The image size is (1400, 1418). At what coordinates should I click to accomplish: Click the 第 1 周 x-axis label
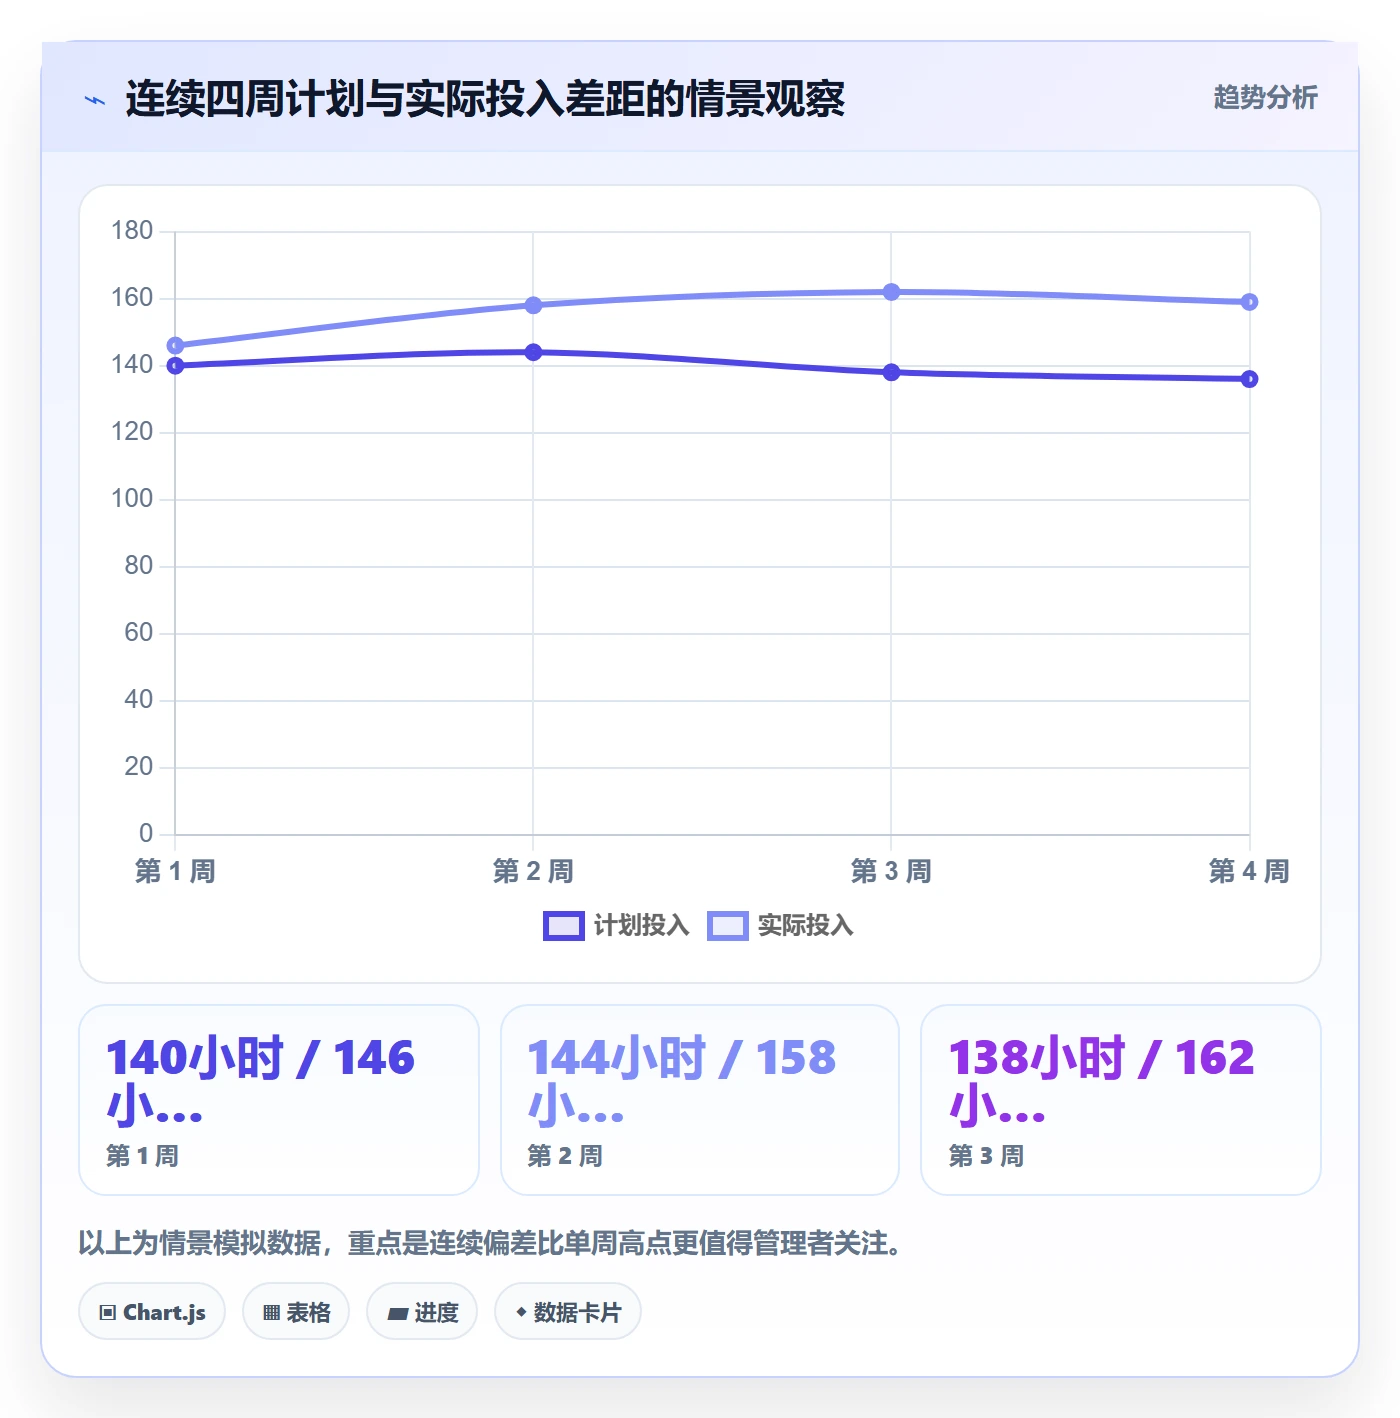click(175, 871)
